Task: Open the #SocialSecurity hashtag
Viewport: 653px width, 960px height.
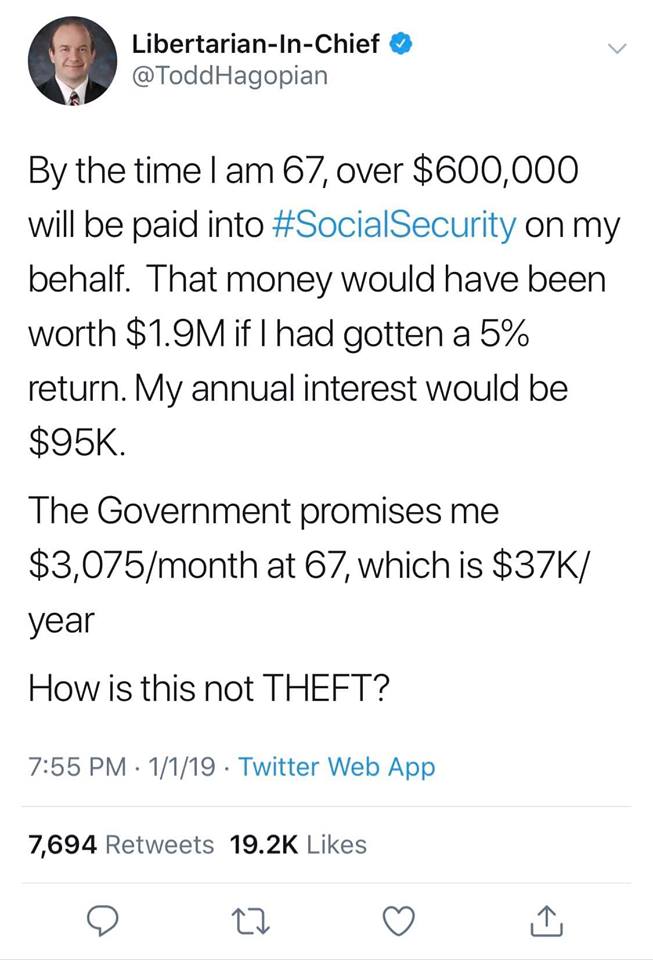Action: point(392,225)
